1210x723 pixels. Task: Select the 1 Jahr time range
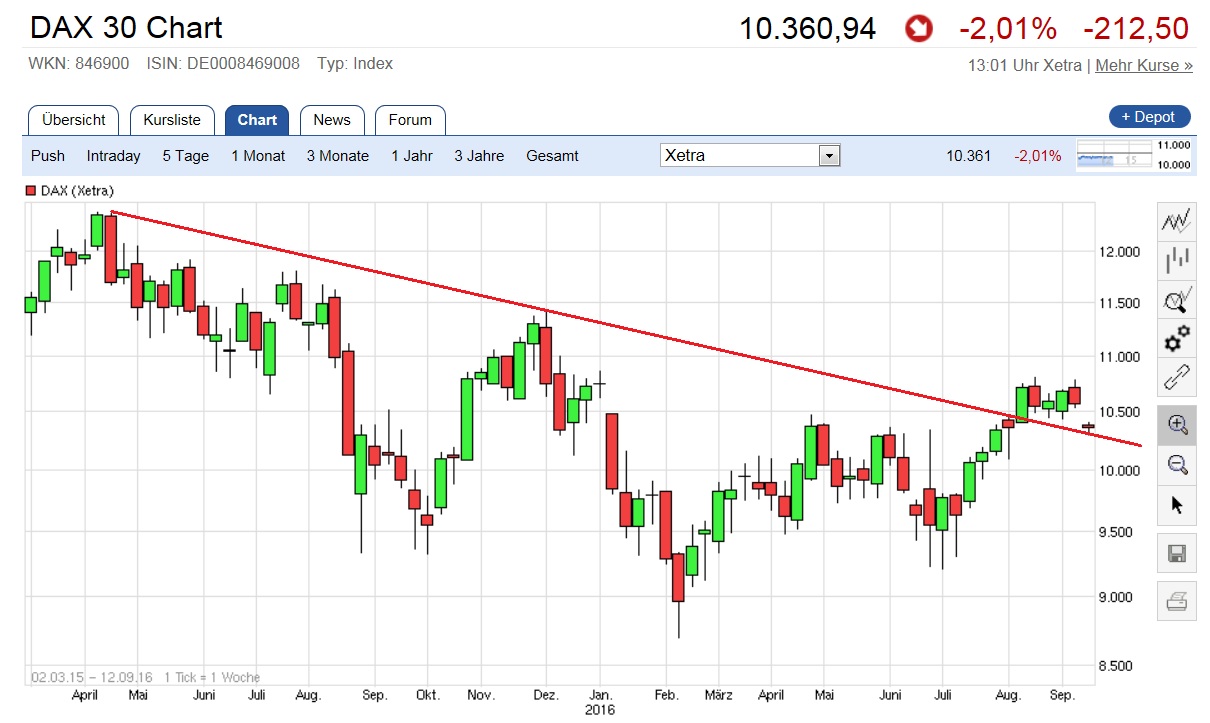(411, 156)
